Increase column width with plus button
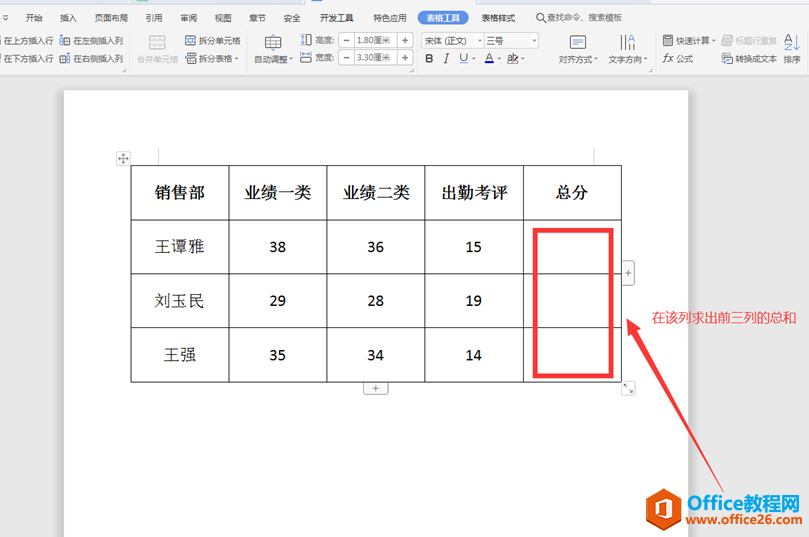The width and height of the screenshot is (809, 537). pyautogui.click(x=405, y=58)
